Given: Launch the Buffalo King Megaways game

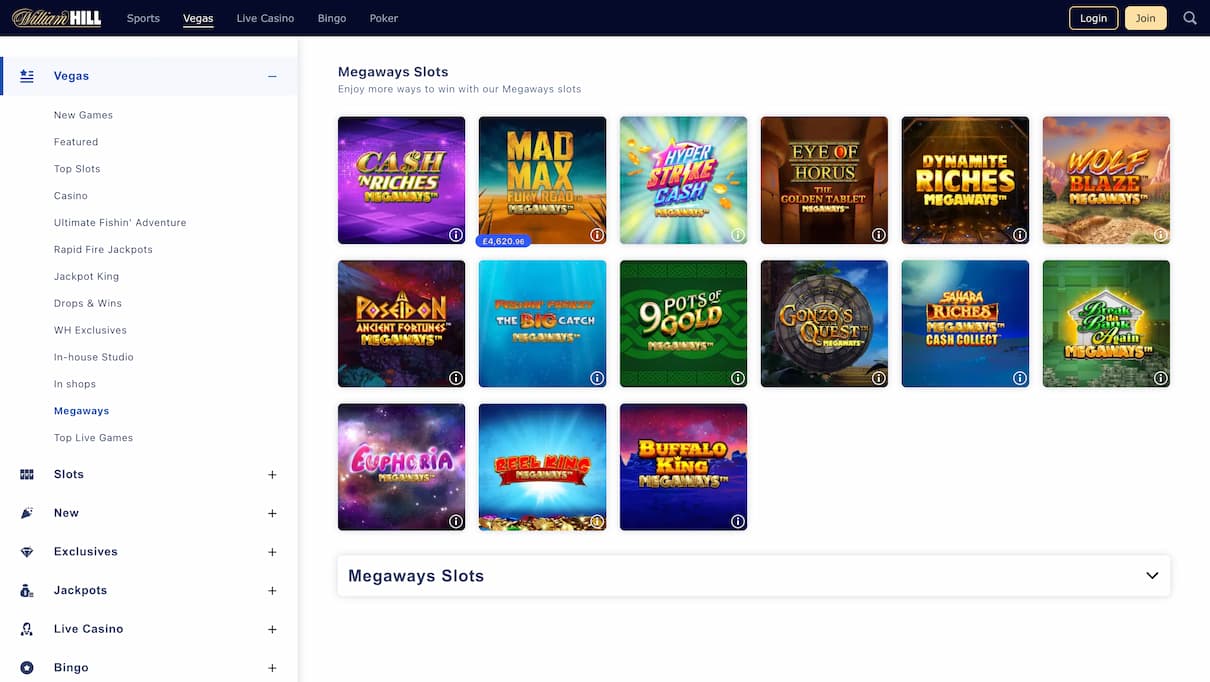Looking at the screenshot, I should [x=683, y=466].
